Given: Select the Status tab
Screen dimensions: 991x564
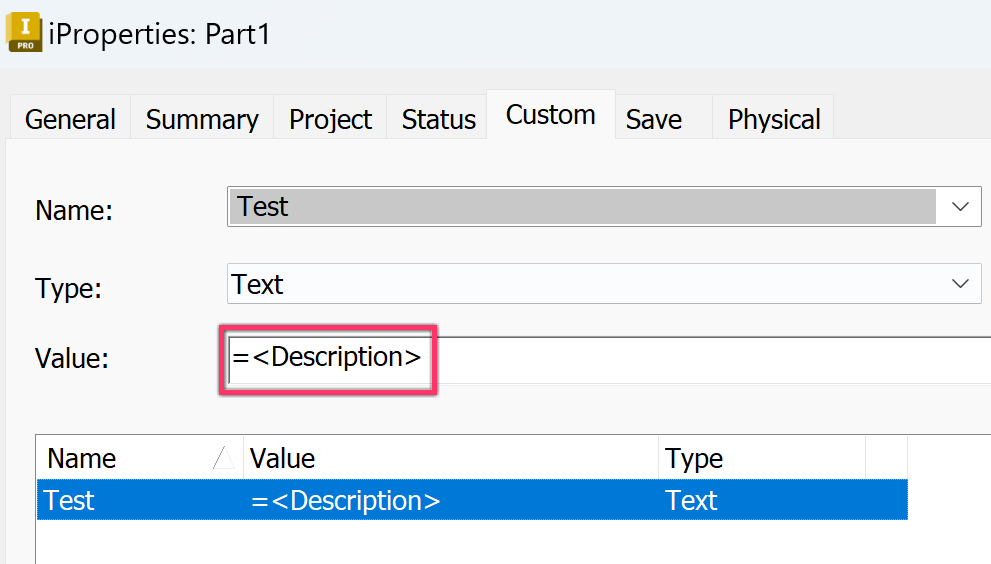Looking at the screenshot, I should [x=438, y=118].
